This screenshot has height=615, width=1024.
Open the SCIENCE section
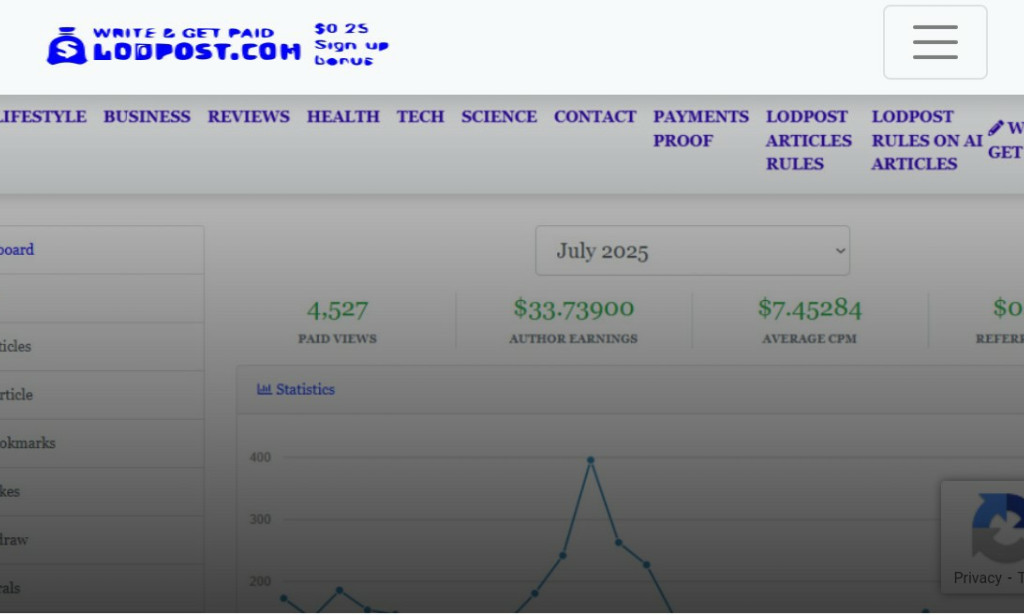(x=499, y=117)
